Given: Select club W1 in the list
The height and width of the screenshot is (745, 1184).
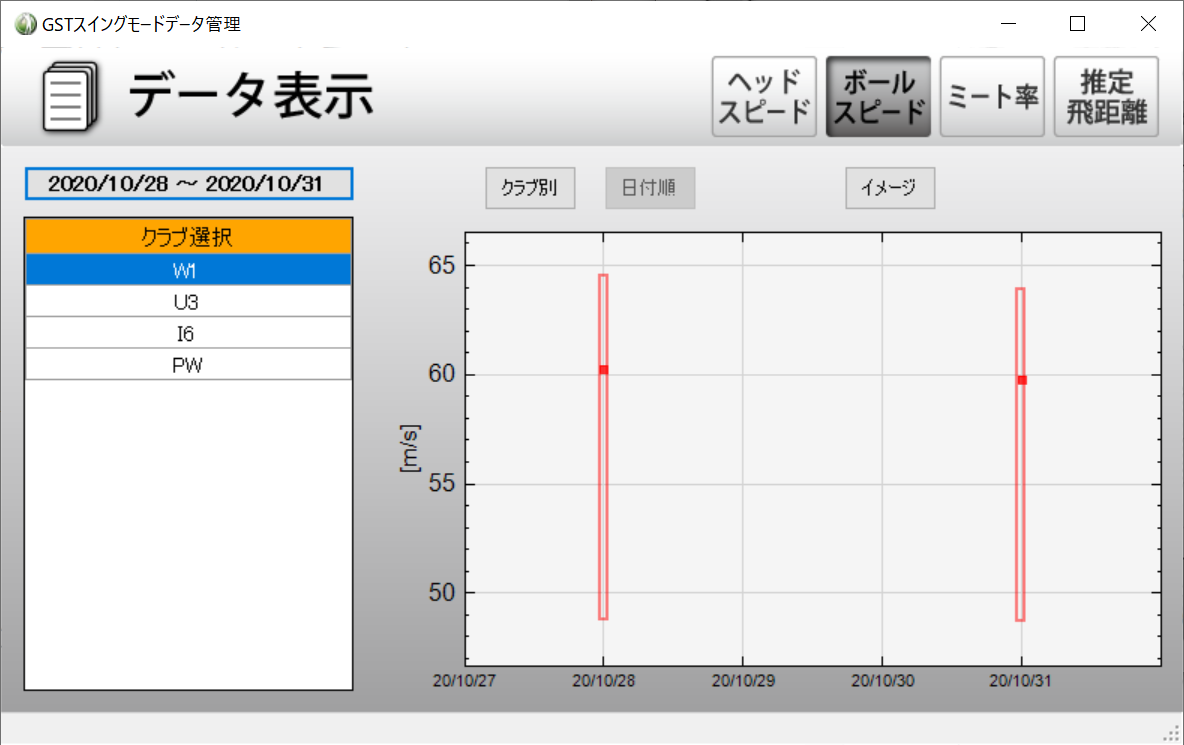Looking at the screenshot, I should 189,269.
